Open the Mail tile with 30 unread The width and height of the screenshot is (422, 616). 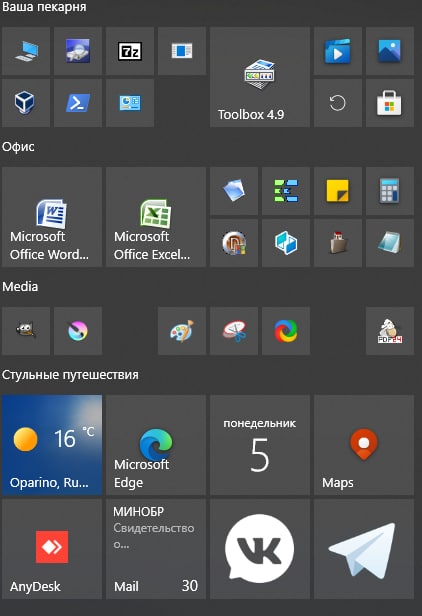(156, 549)
